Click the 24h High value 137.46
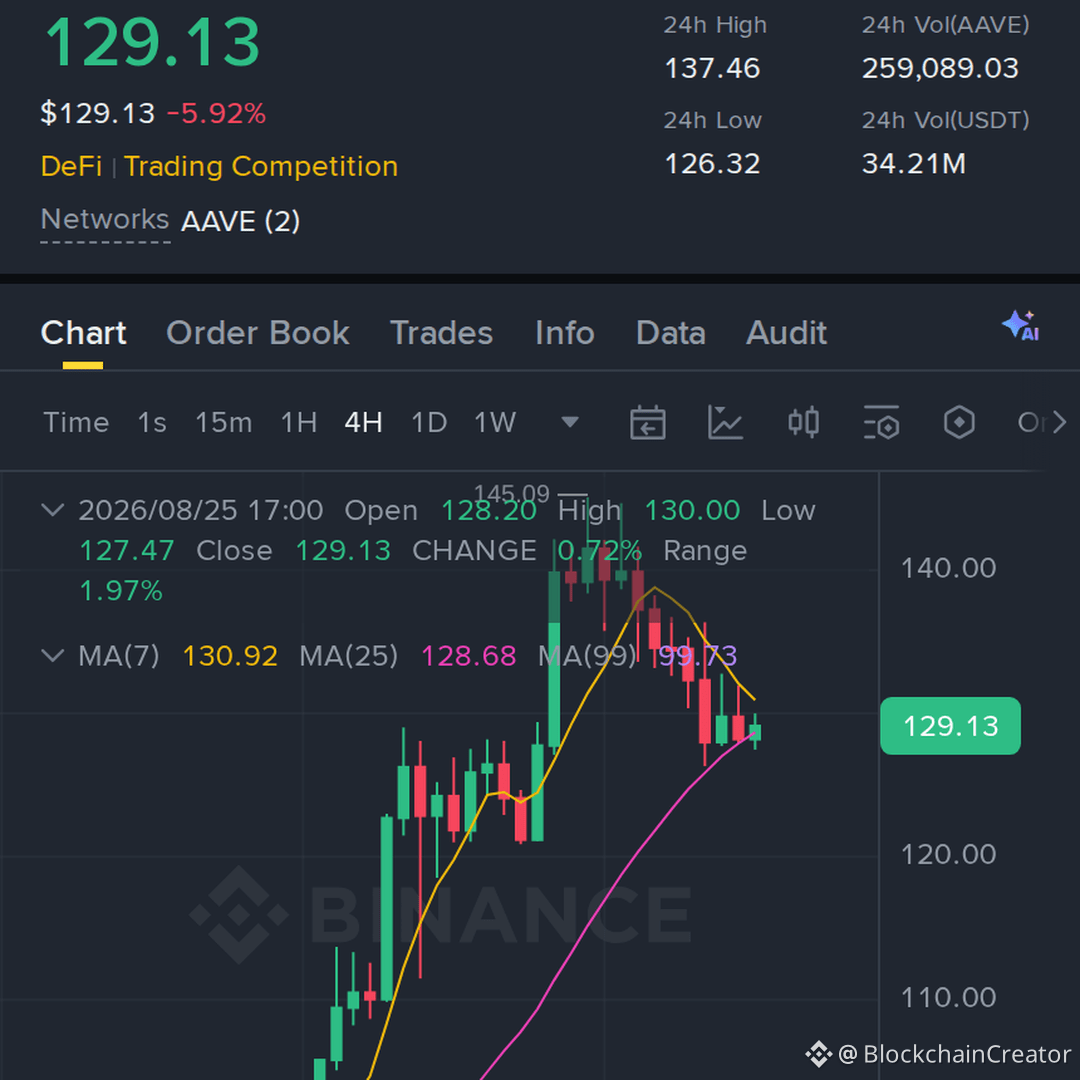Viewport: 1080px width, 1080px height. coord(712,68)
